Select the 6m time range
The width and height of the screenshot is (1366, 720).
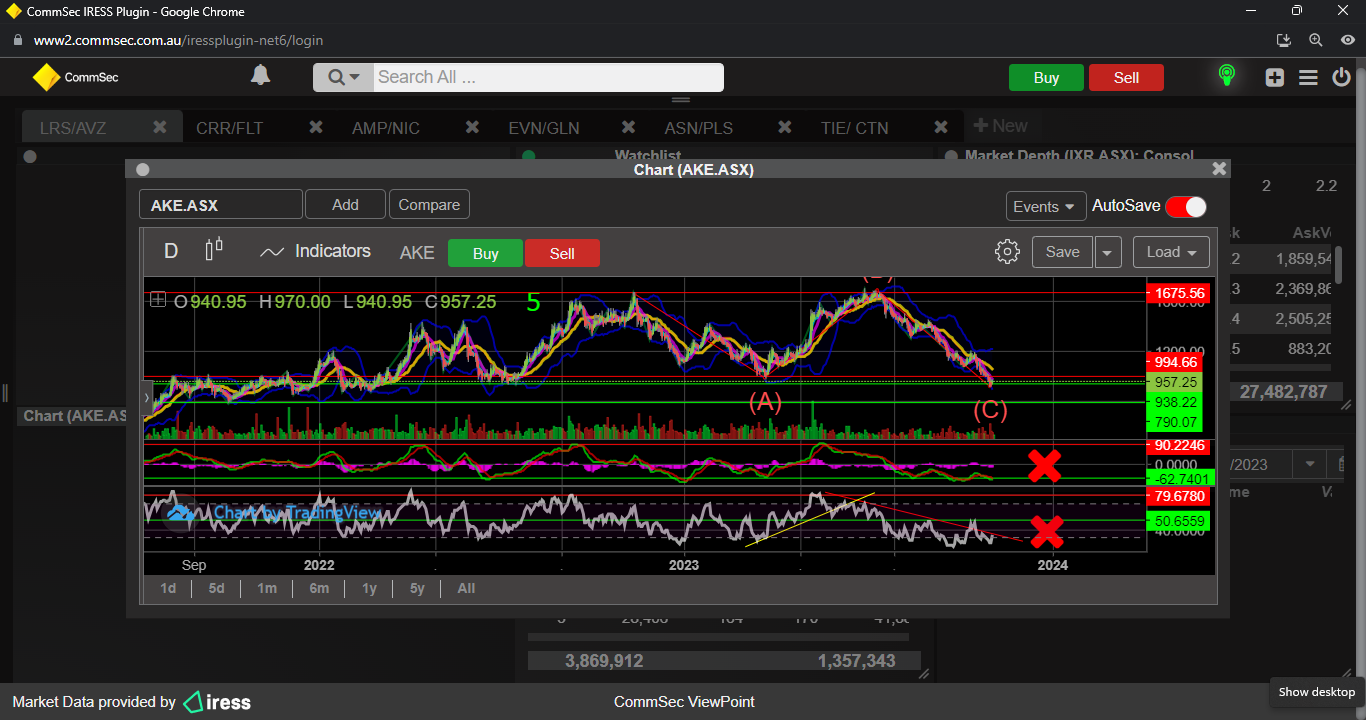tap(319, 588)
